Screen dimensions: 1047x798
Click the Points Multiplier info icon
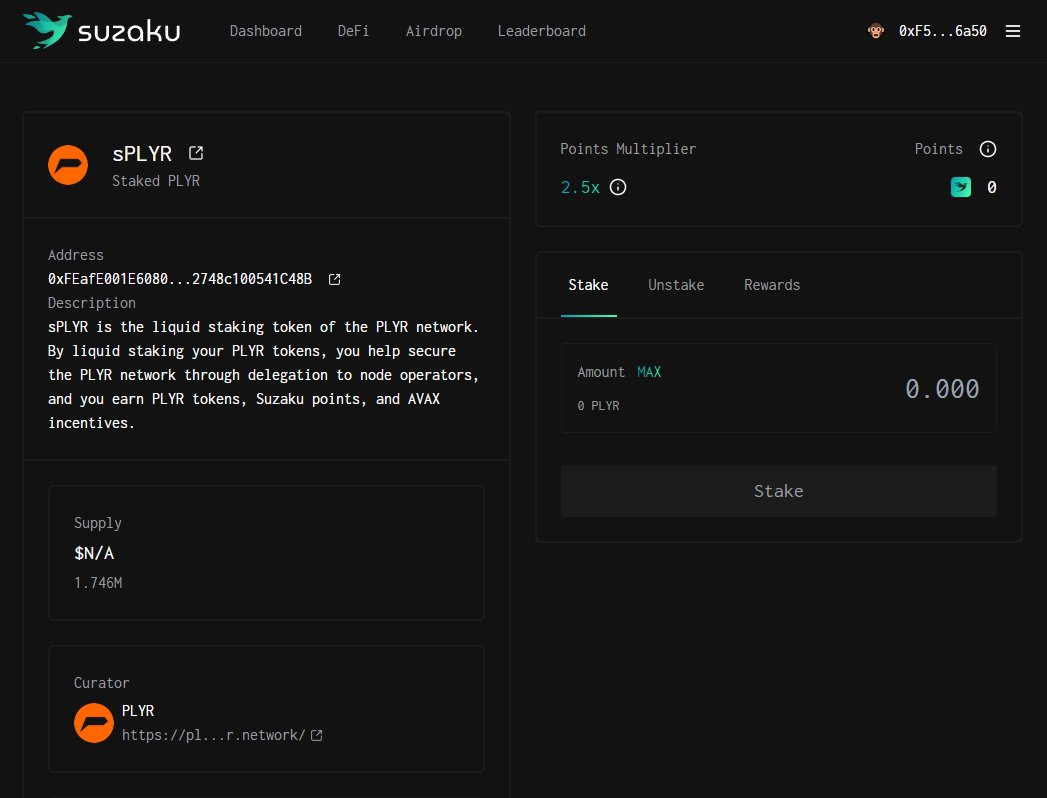[x=618, y=187]
